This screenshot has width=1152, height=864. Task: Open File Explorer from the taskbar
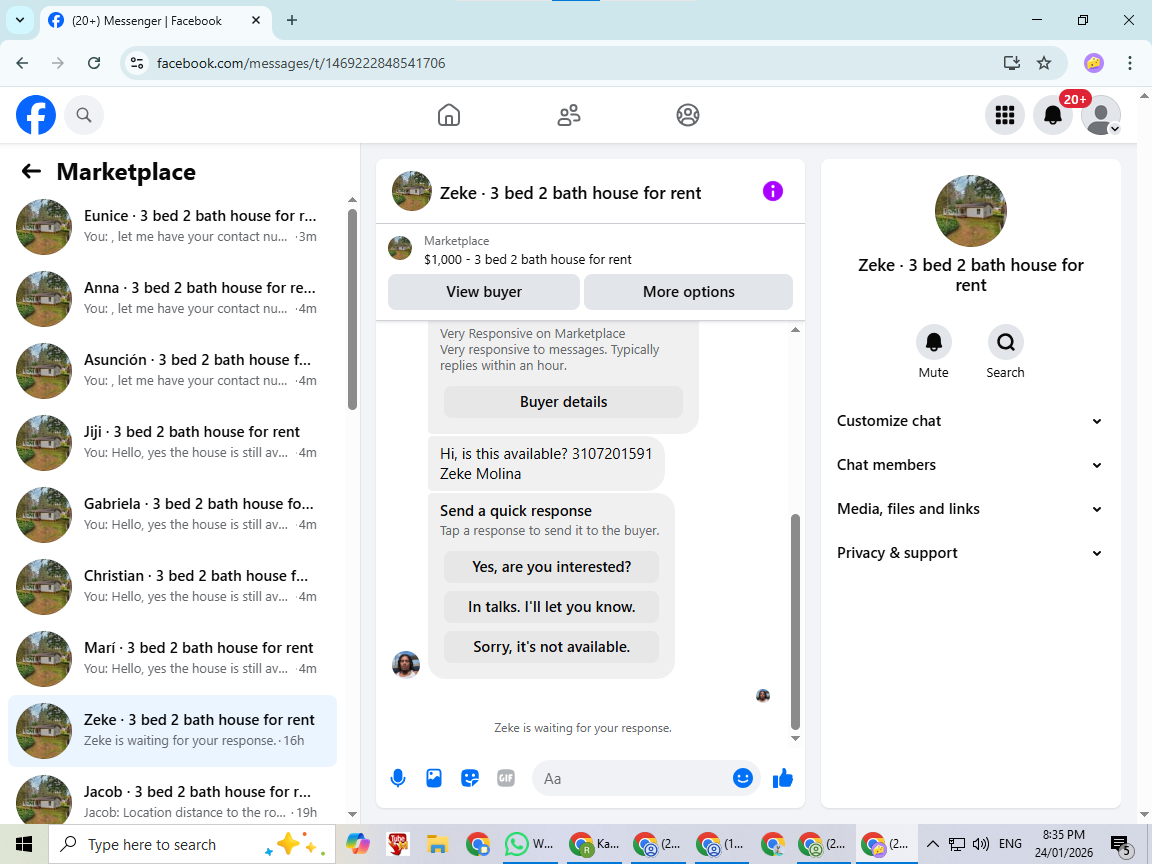click(x=437, y=844)
